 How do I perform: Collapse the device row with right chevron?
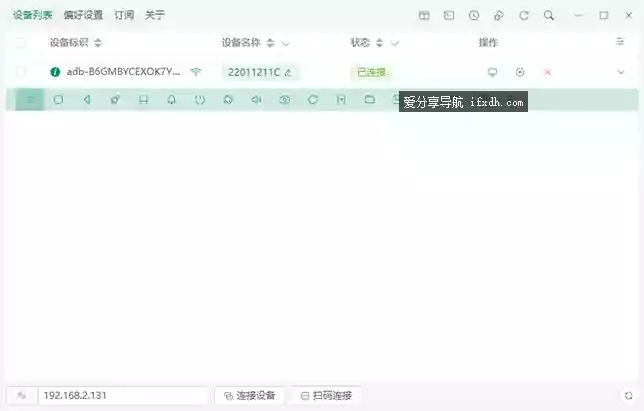click(x=621, y=72)
